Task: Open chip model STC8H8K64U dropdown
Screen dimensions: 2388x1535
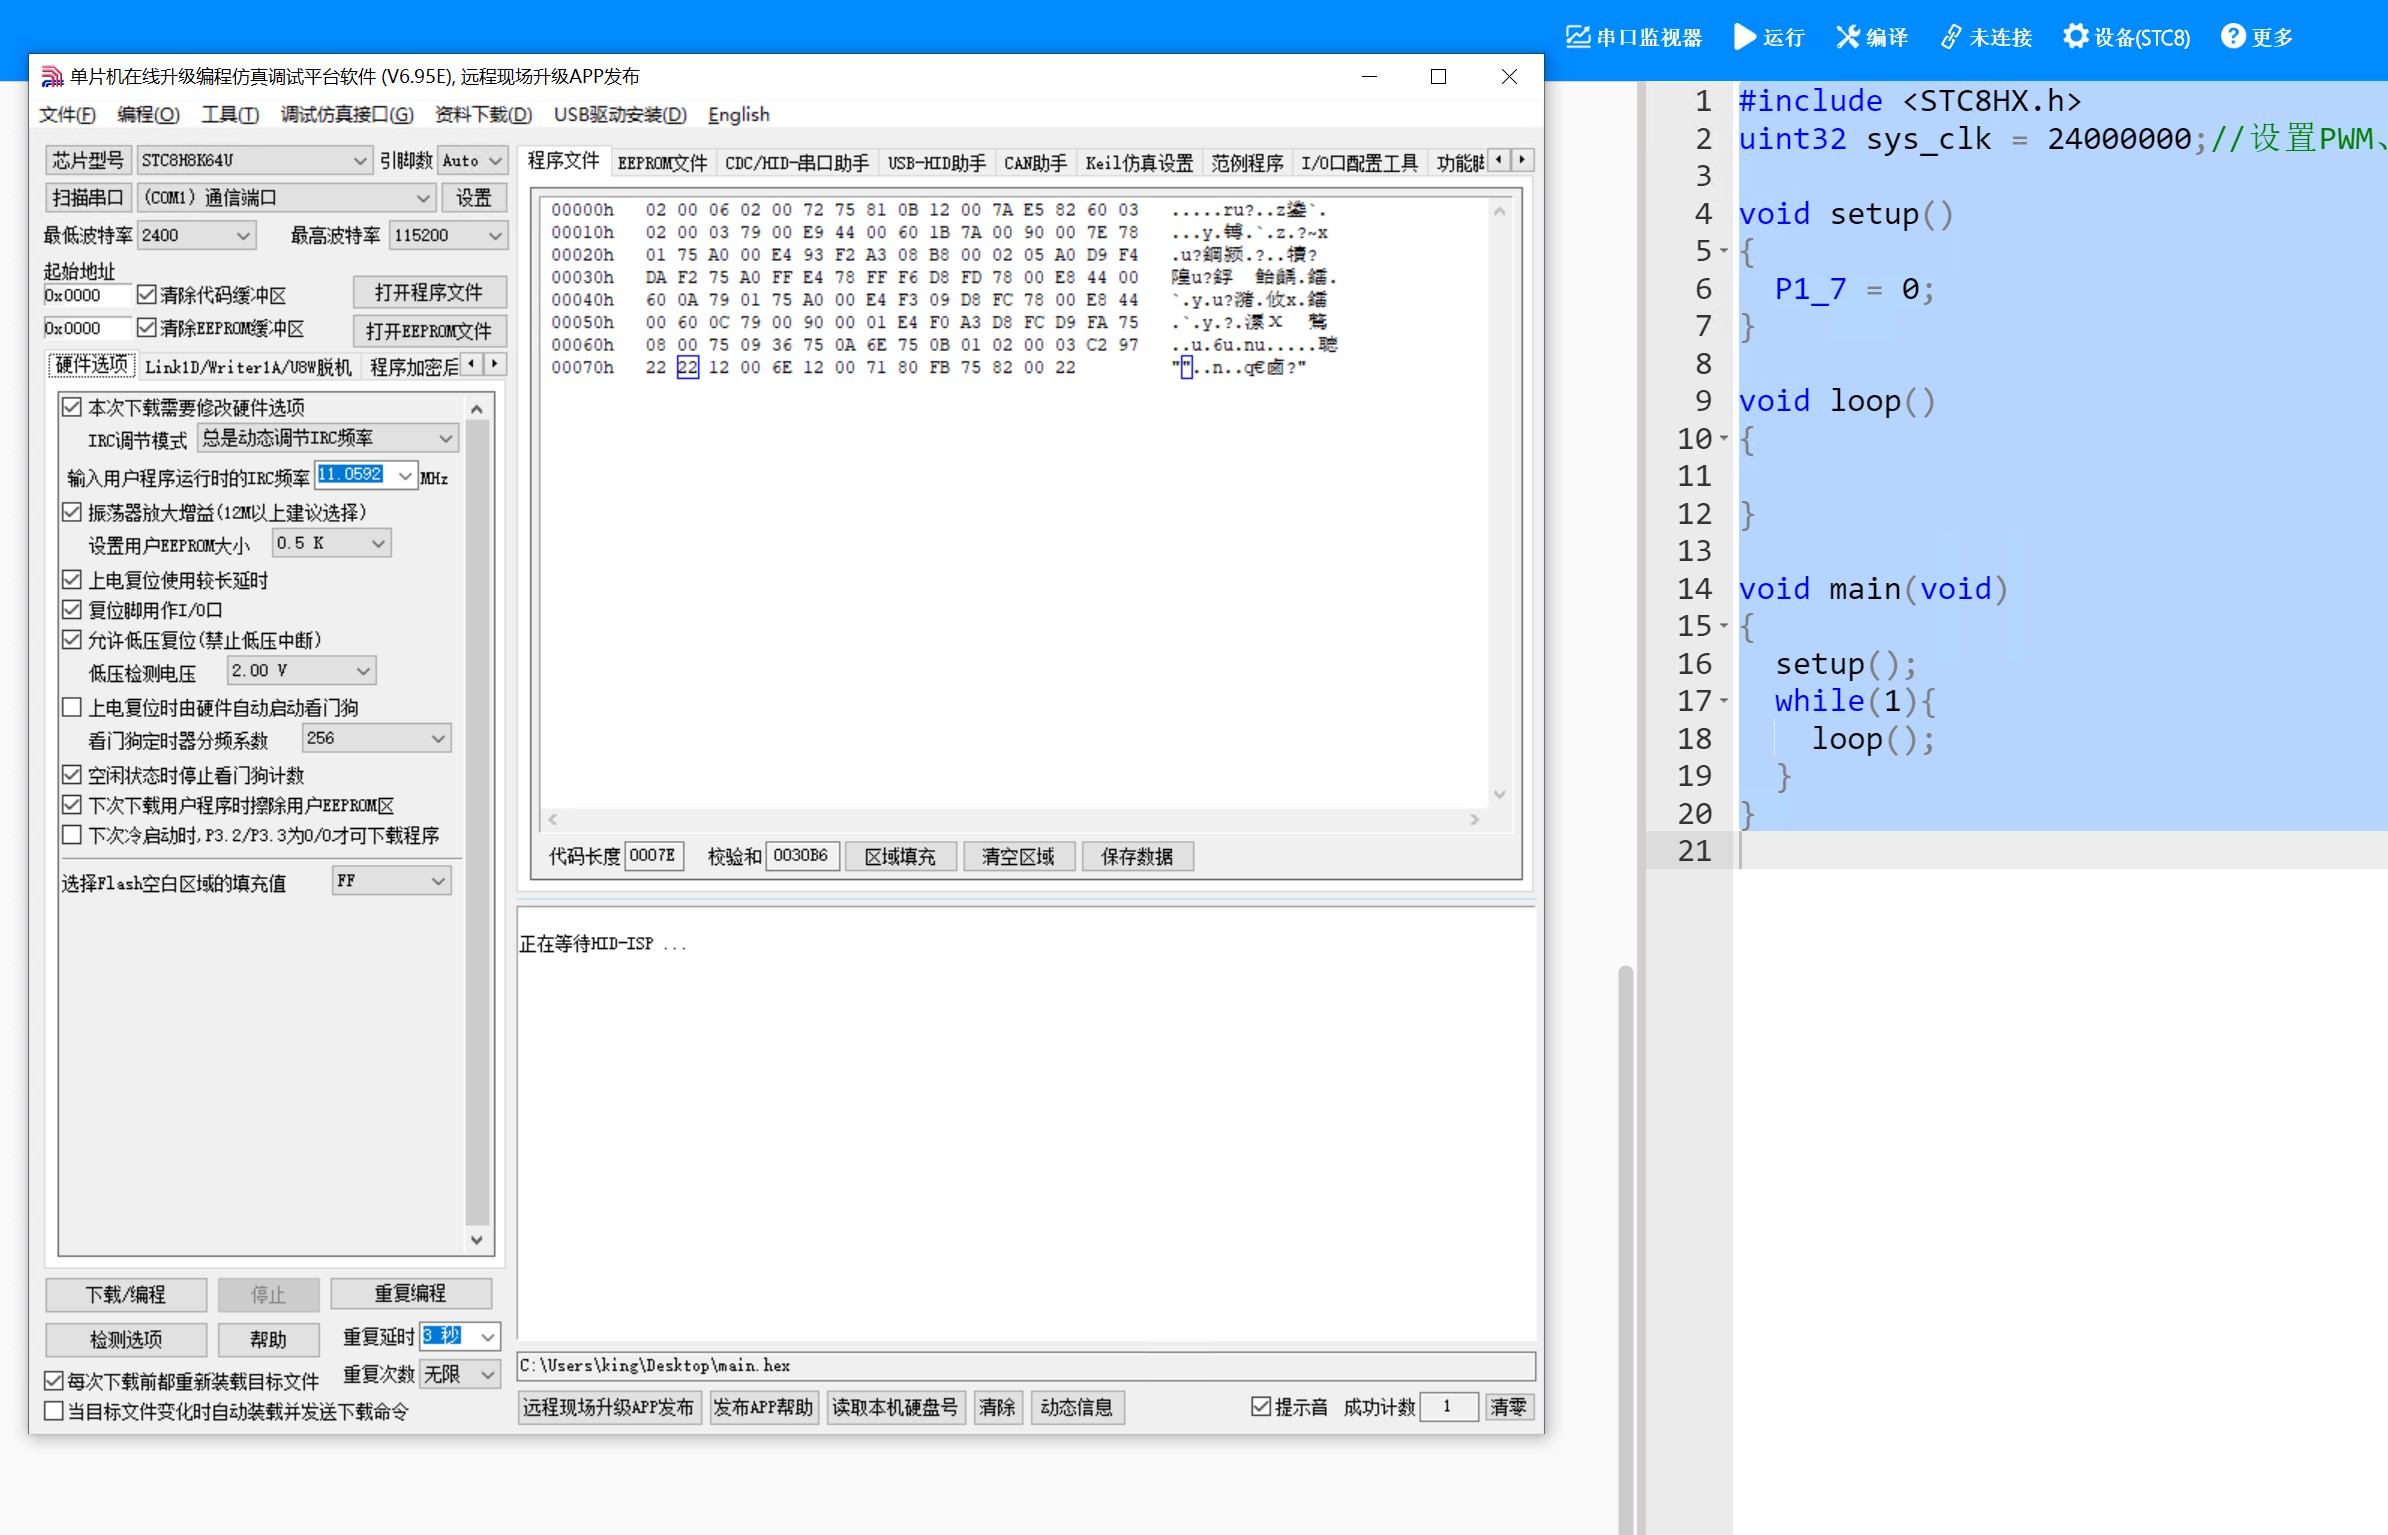Action: pyautogui.click(x=256, y=160)
